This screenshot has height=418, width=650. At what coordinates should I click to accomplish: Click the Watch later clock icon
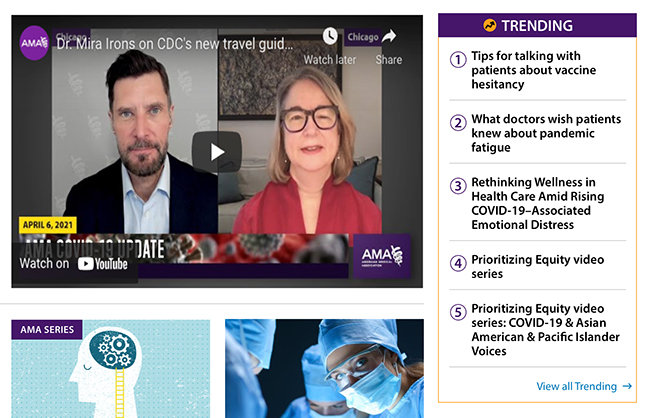(330, 36)
